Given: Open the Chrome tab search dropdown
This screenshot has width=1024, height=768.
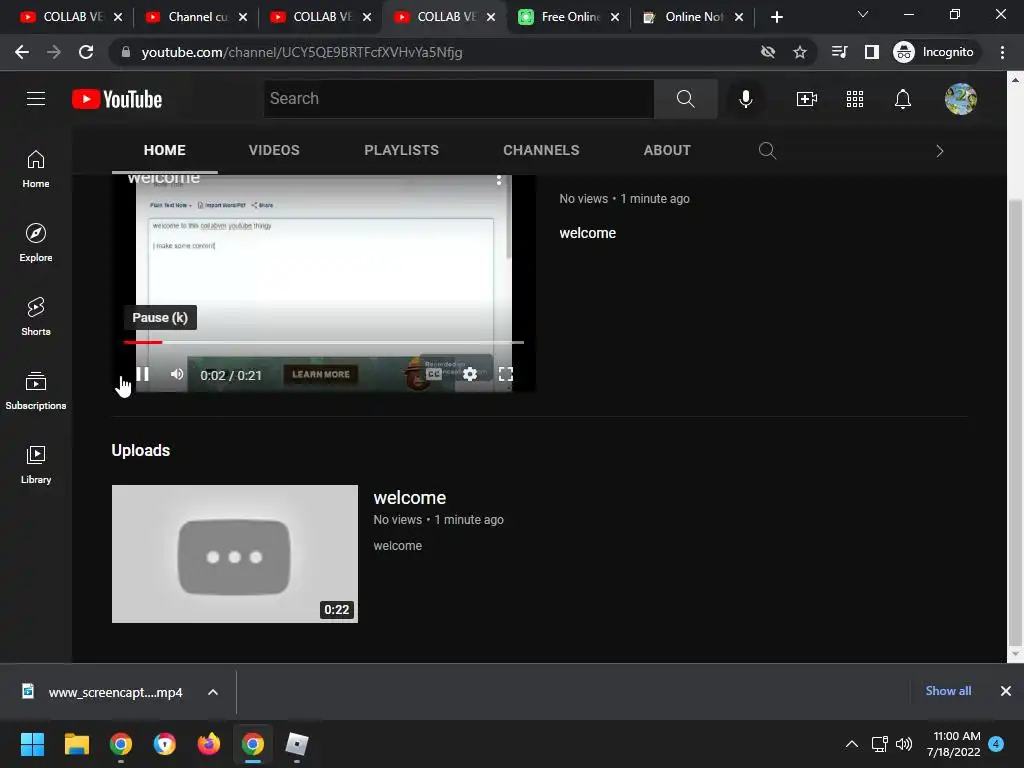Looking at the screenshot, I should point(863,14).
